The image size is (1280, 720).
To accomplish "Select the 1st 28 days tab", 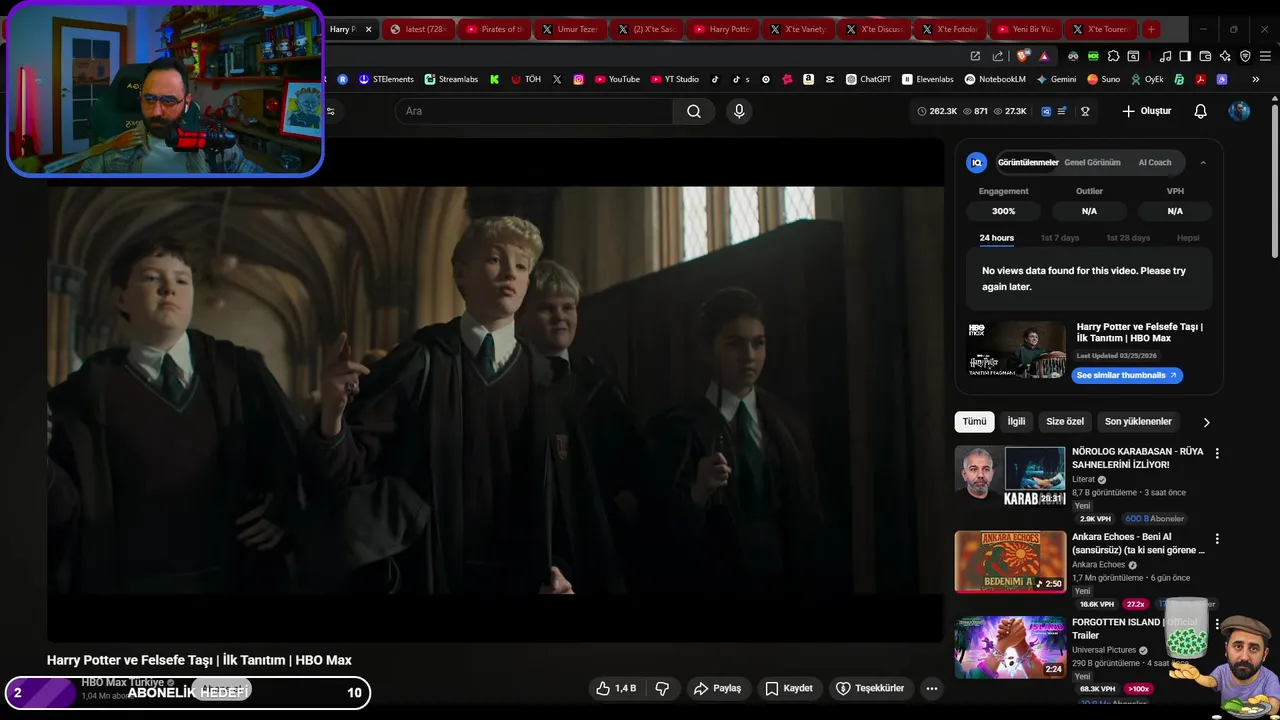I will [x=1127, y=238].
